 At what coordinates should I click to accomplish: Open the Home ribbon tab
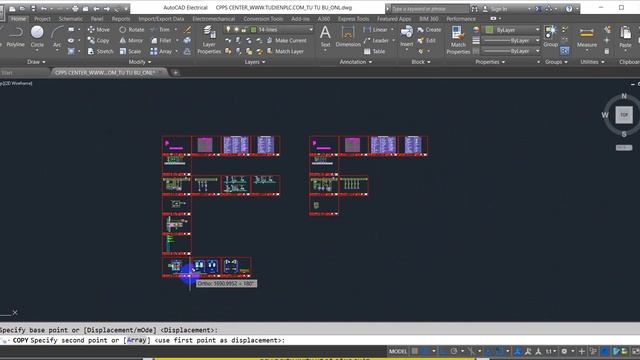coord(18,19)
